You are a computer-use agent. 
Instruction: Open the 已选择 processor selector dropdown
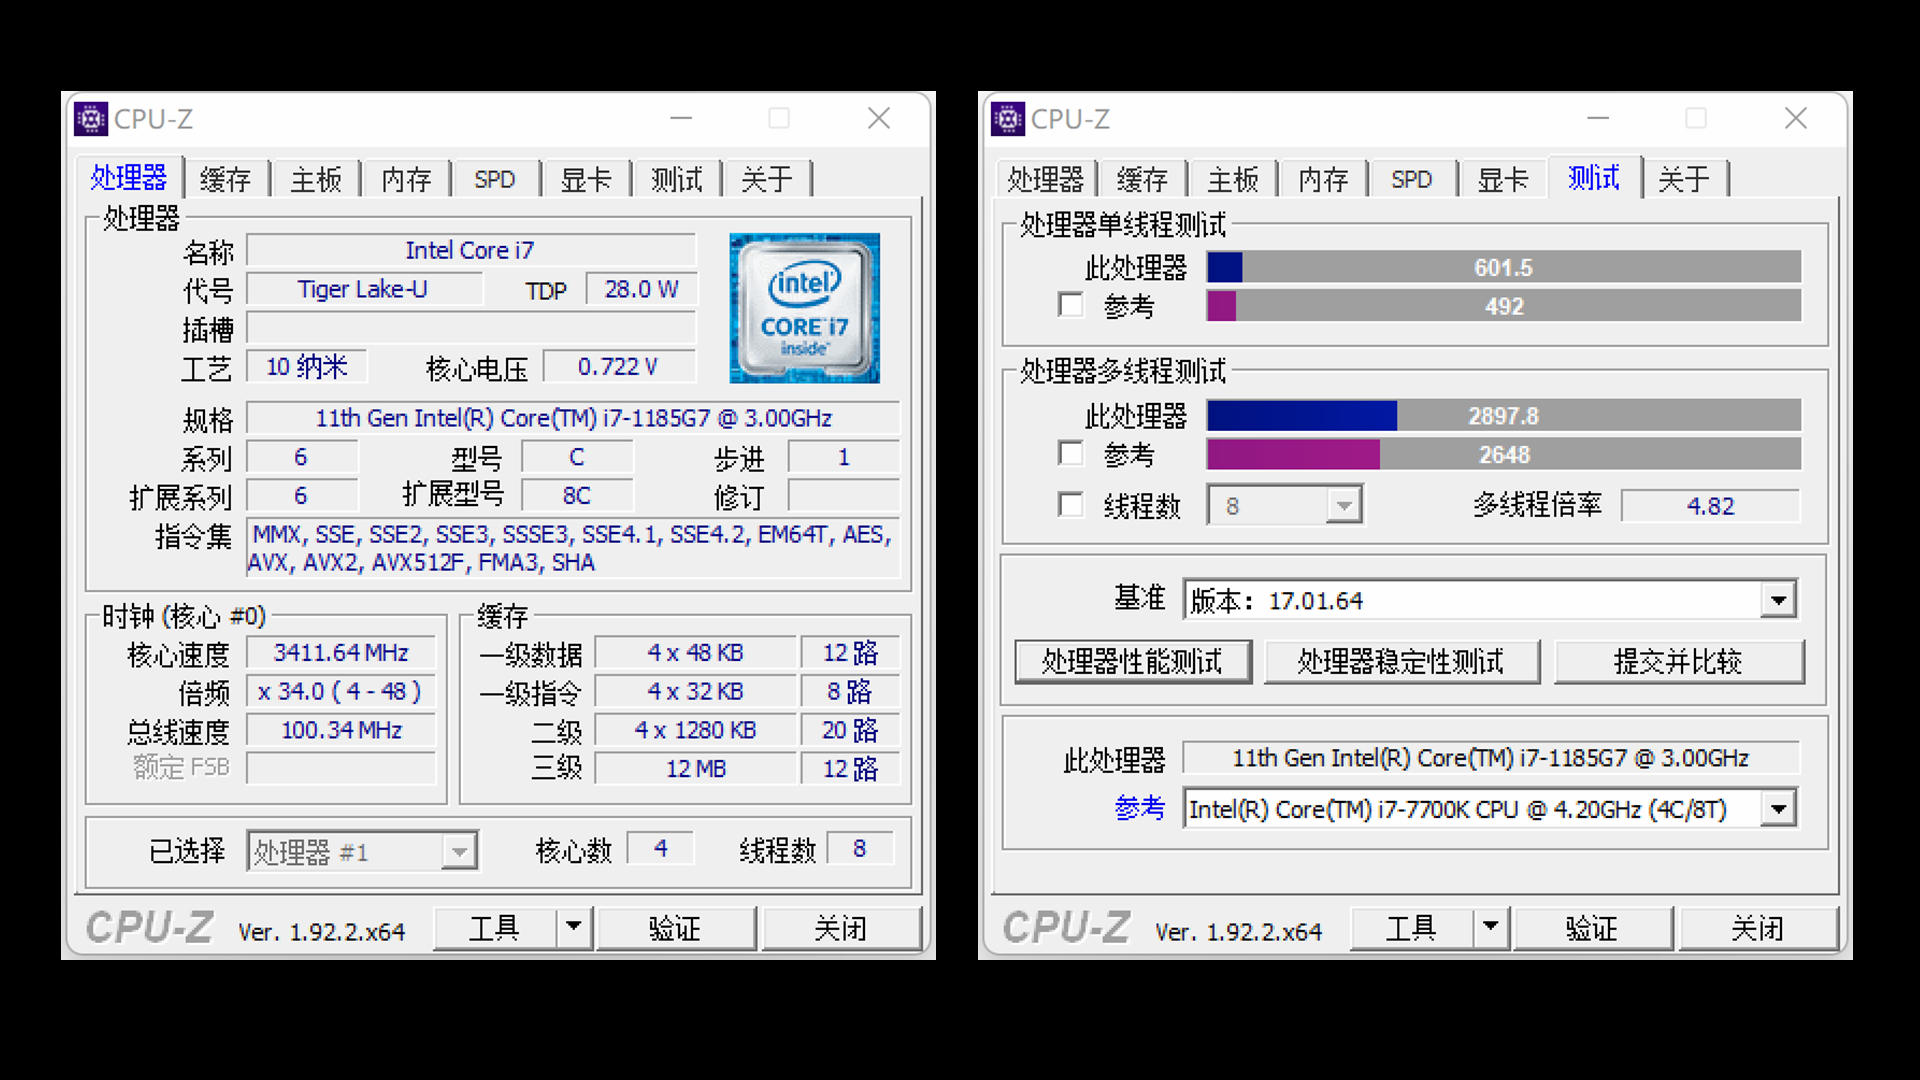point(459,851)
